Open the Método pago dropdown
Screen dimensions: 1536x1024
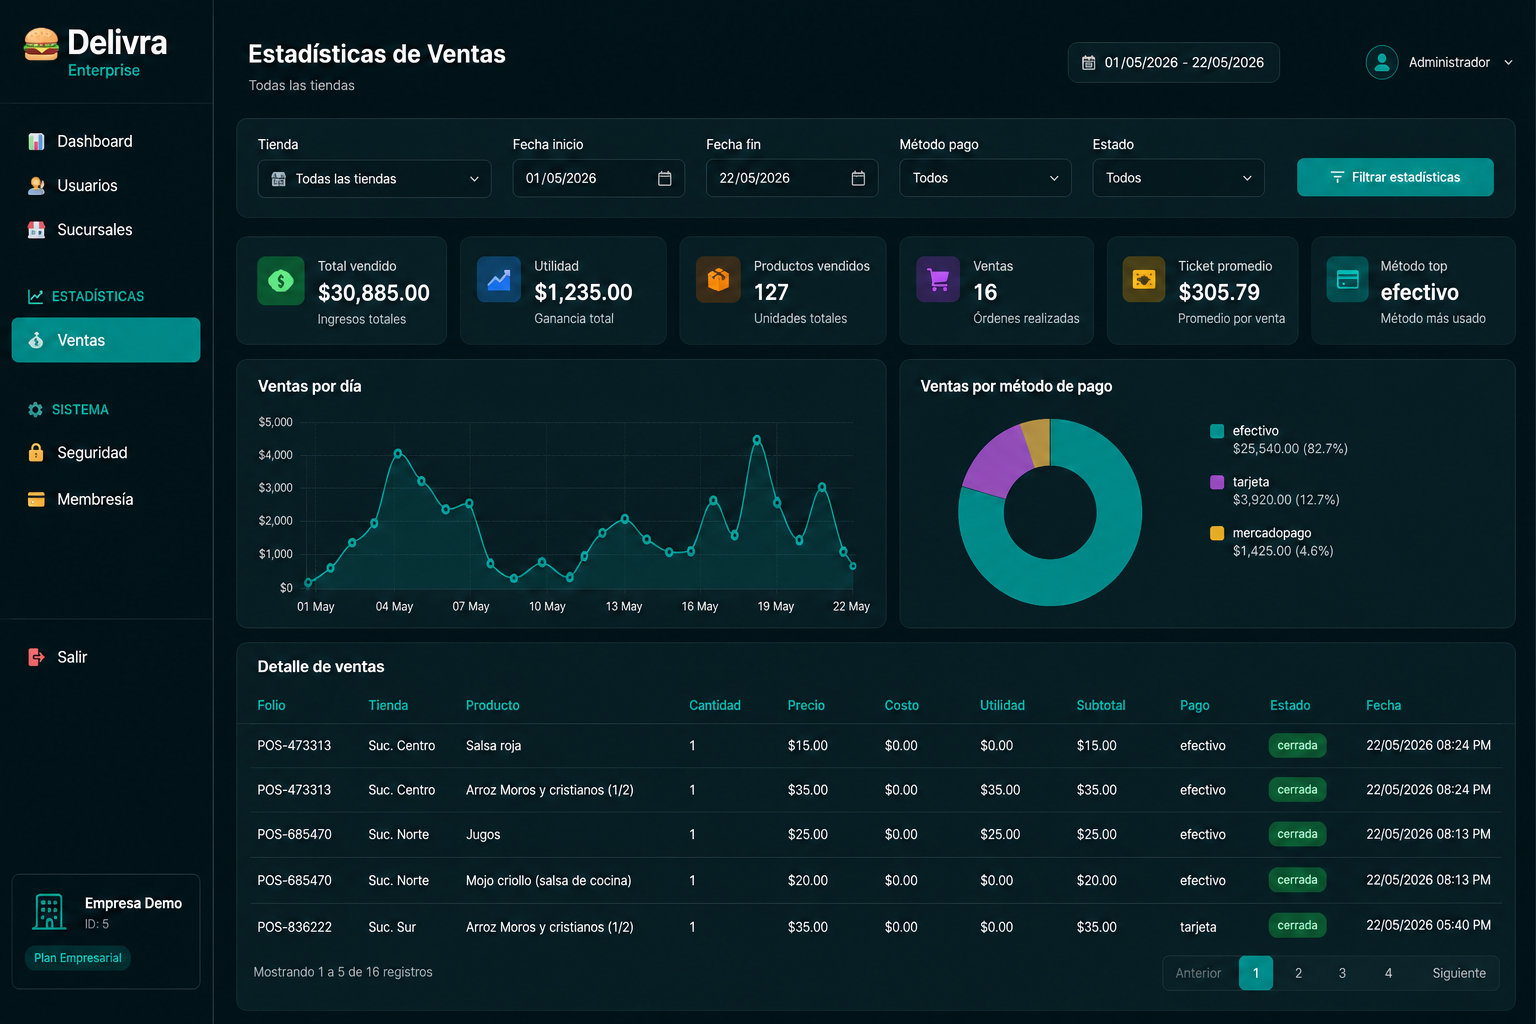[x=985, y=178]
